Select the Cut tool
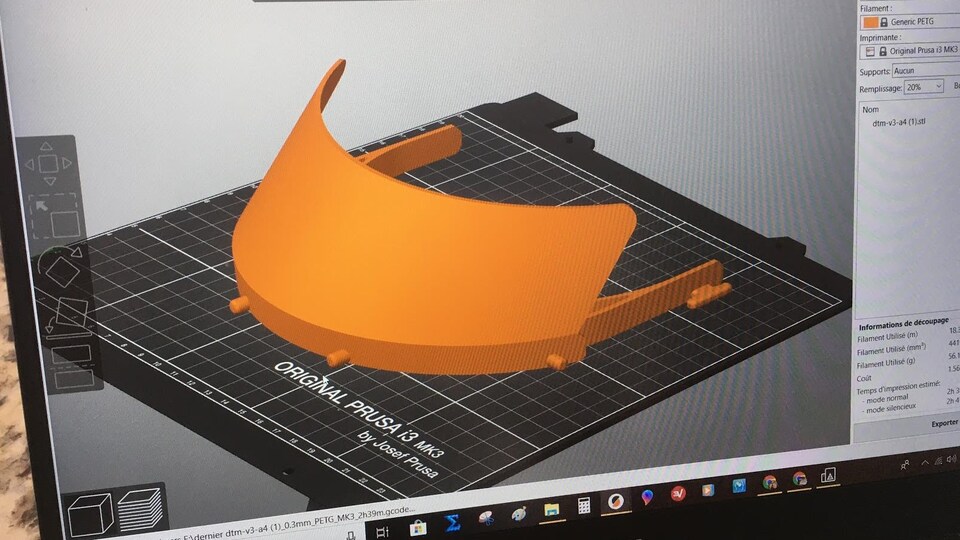This screenshot has height=540, width=960. 72,367
